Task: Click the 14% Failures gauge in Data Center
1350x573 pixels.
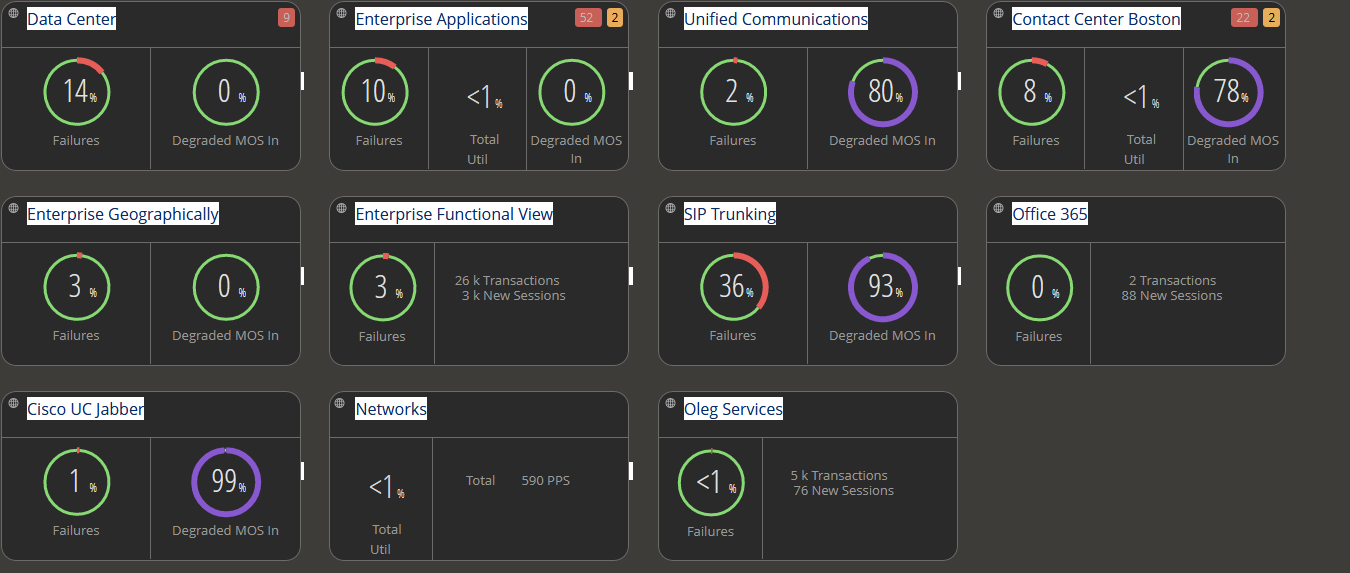Action: [x=77, y=91]
